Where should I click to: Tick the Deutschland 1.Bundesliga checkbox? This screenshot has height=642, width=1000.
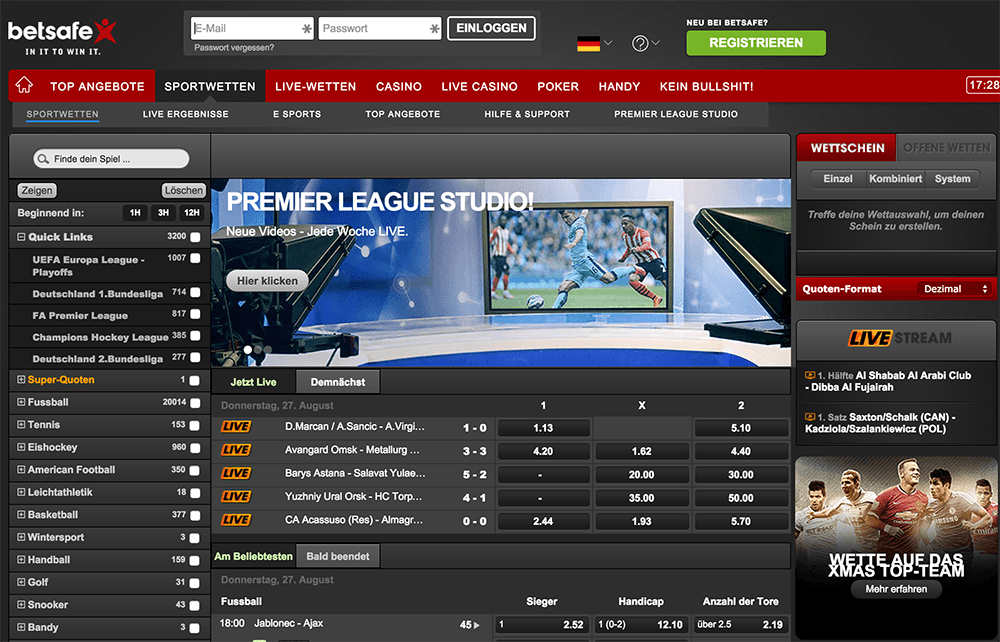click(195, 293)
